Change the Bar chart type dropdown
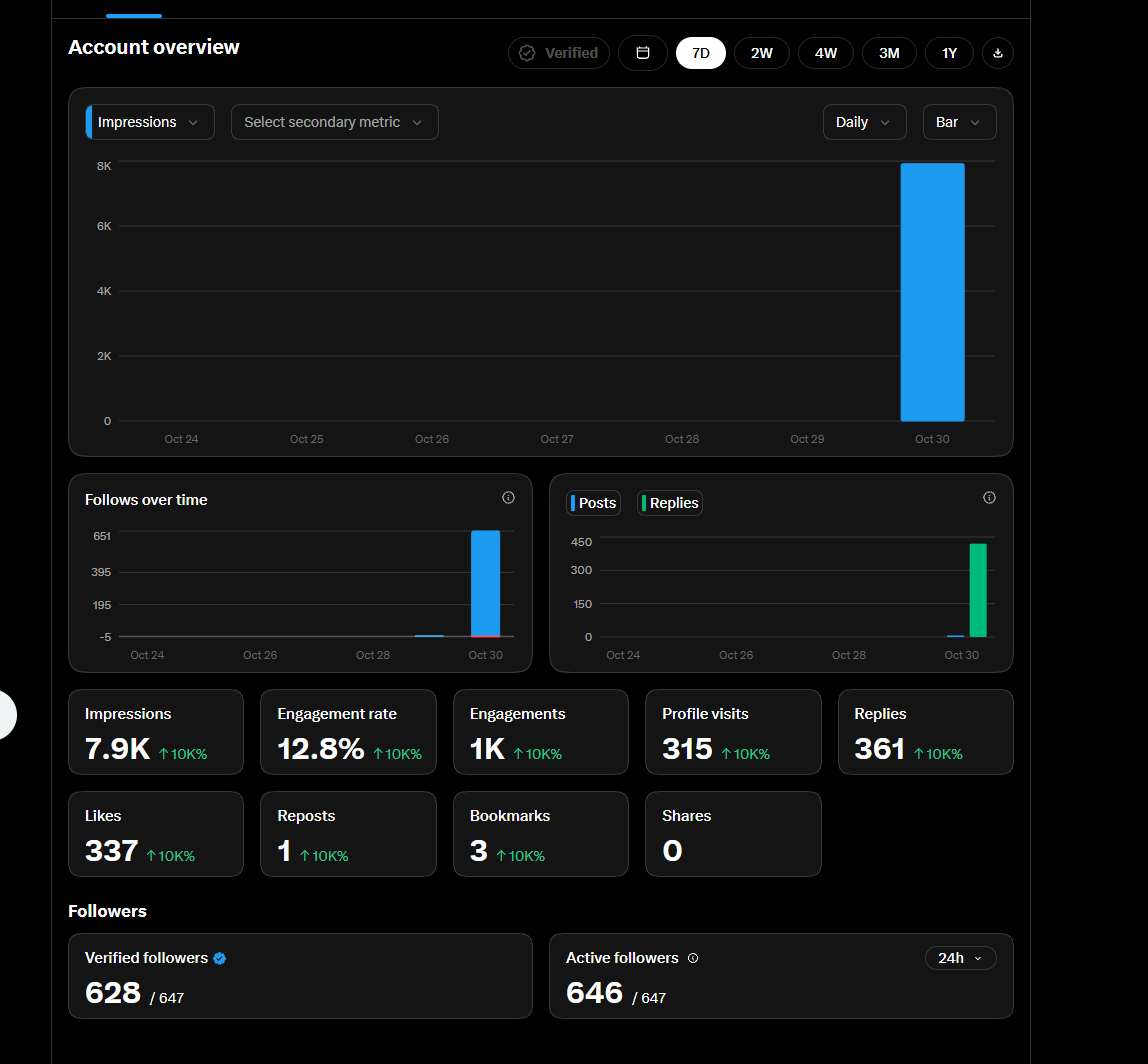Viewport: 1148px width, 1064px height. tap(959, 122)
